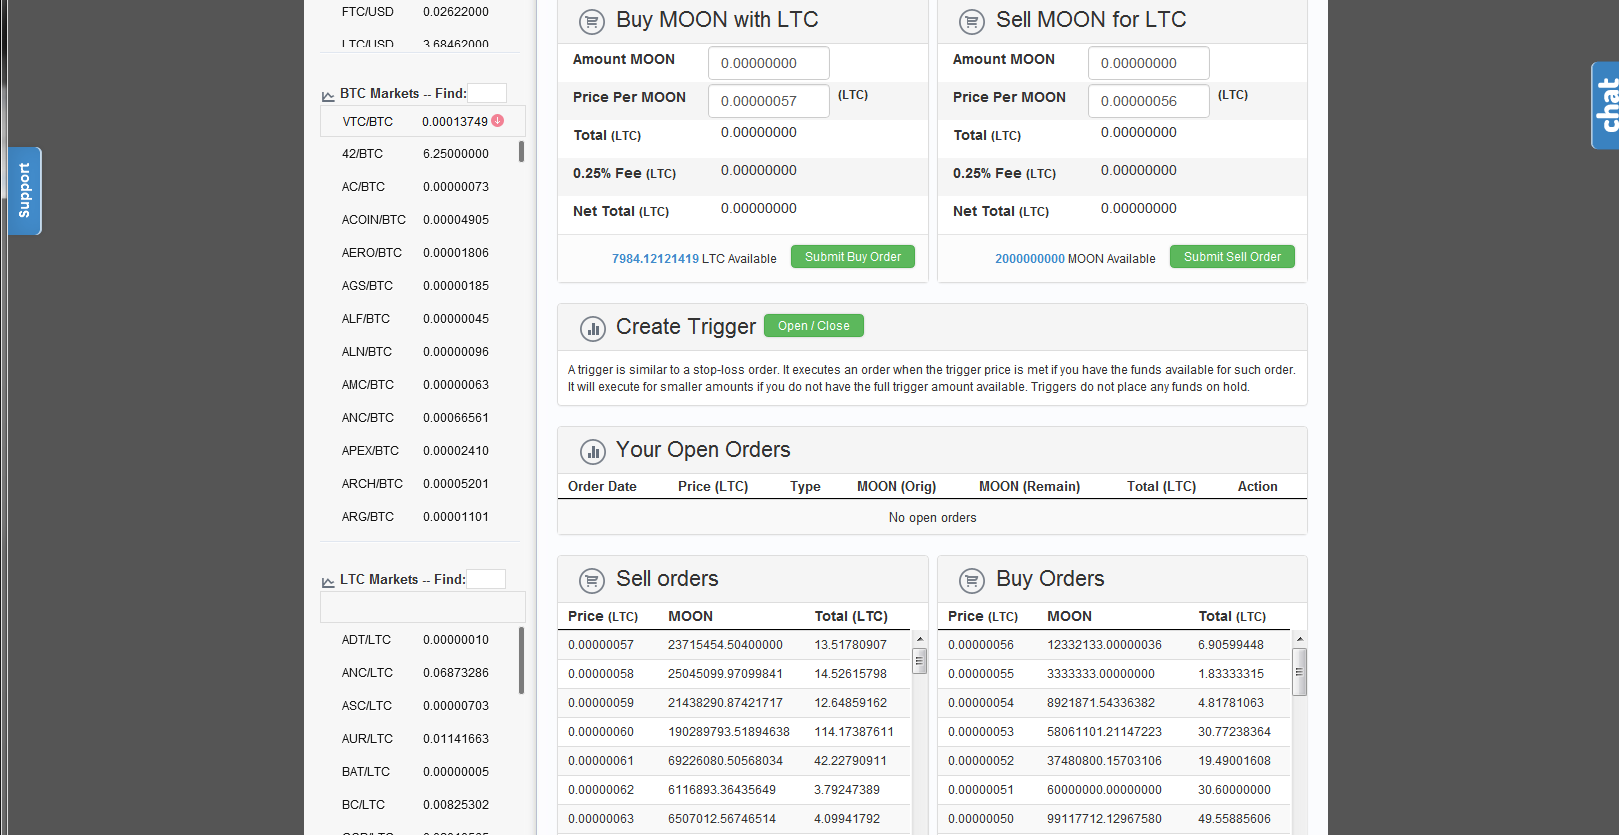Click the buy order priced 0.00000050
The image size is (1619, 835).
tap(1114, 819)
